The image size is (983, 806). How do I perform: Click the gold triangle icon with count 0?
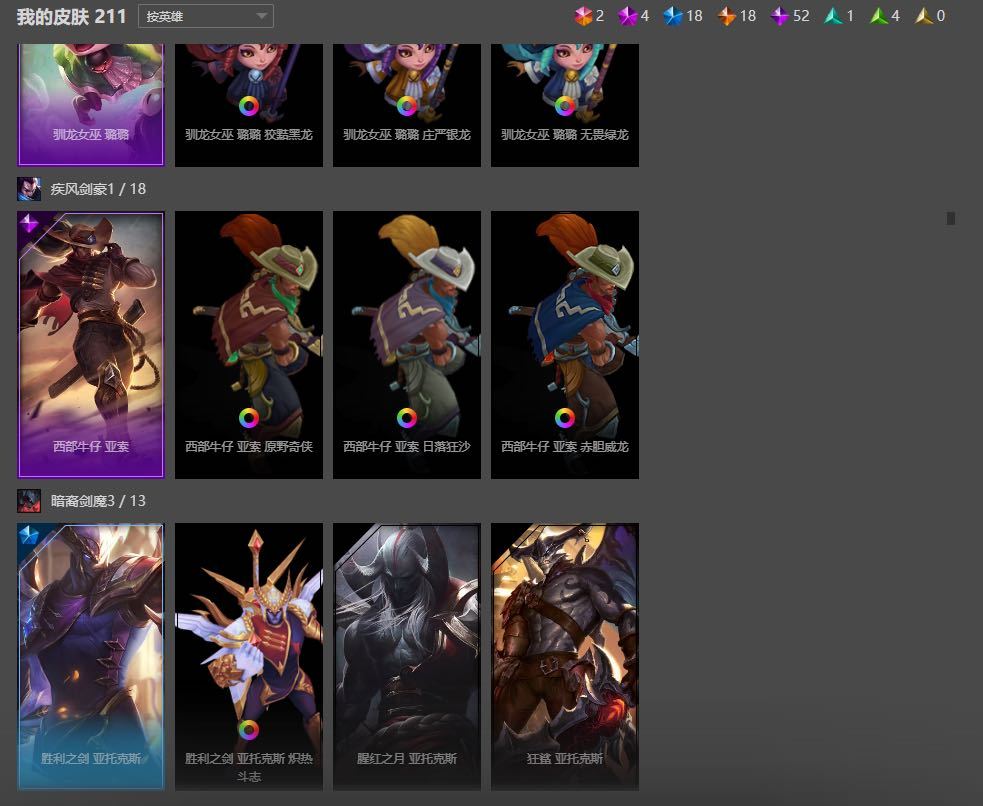coord(924,16)
